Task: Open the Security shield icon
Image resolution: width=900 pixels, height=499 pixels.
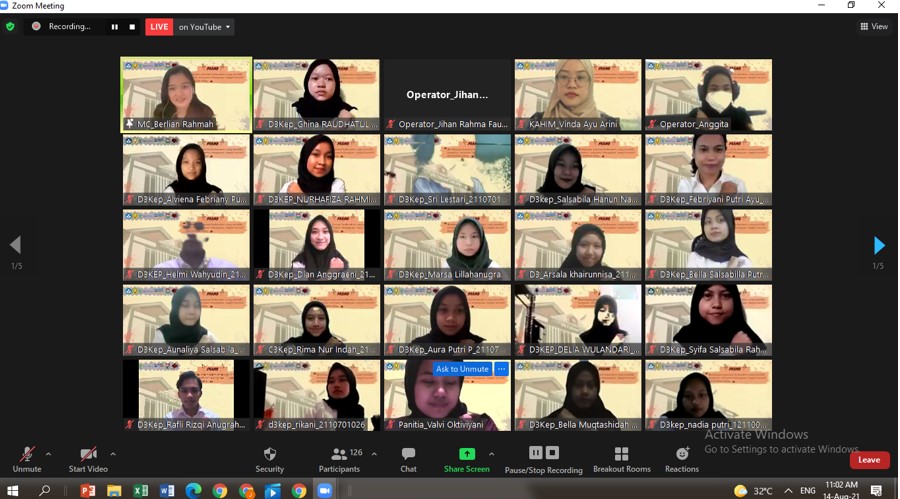Action: [x=270, y=454]
